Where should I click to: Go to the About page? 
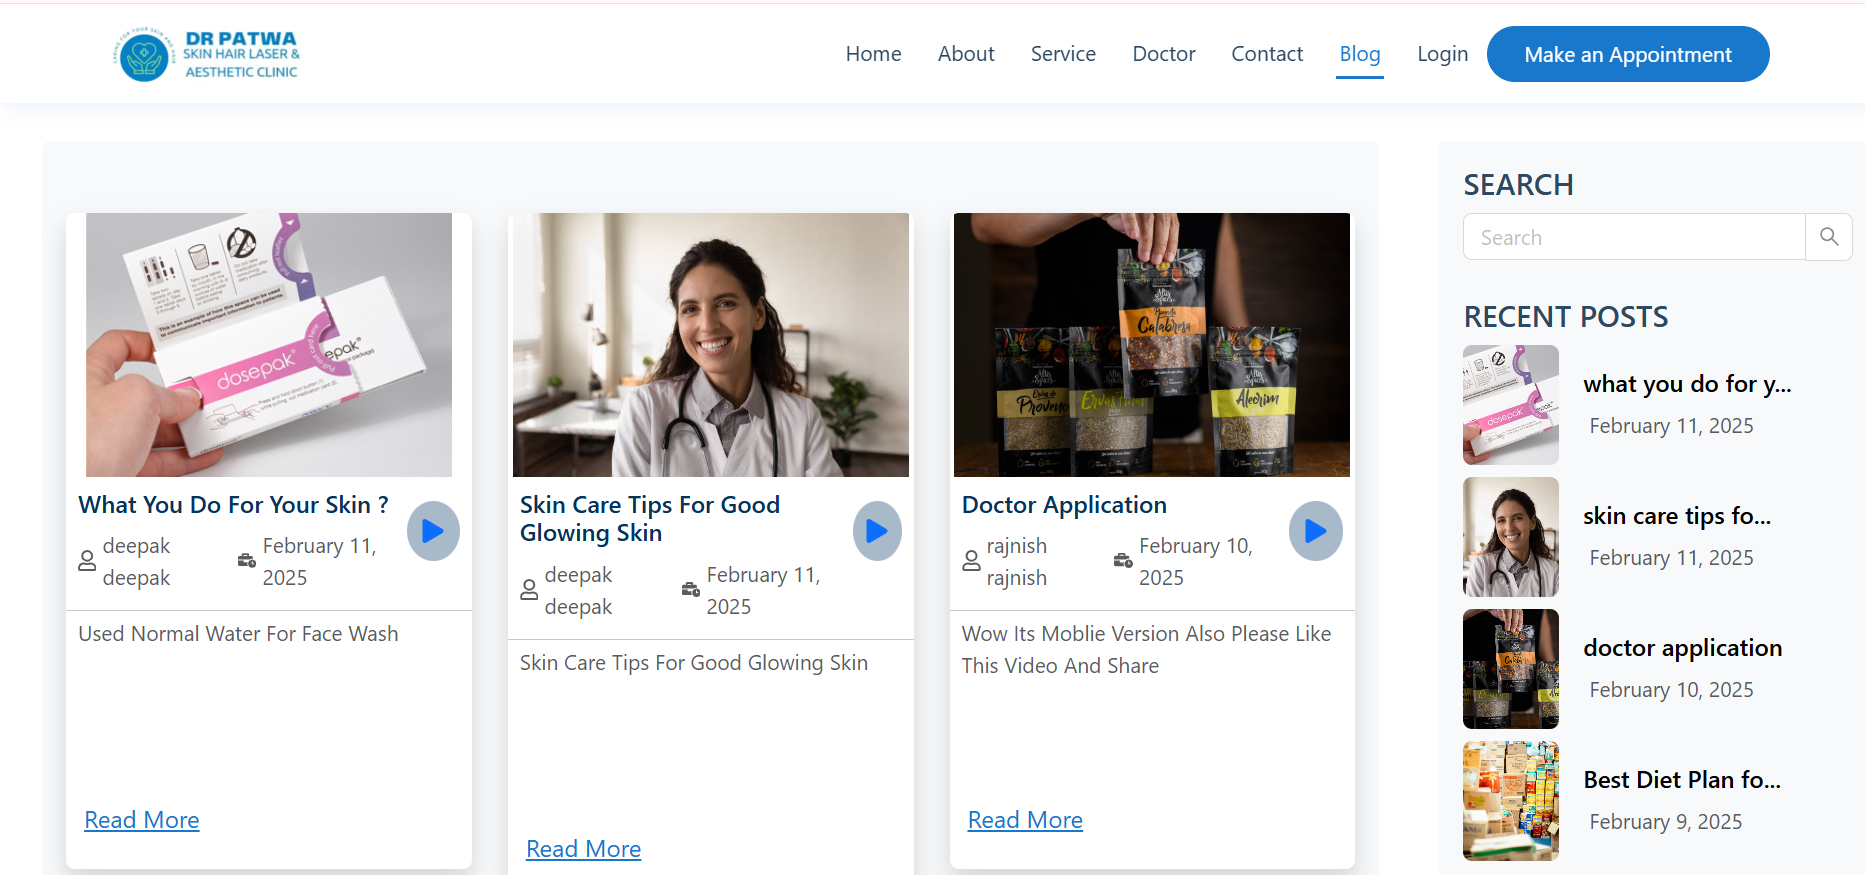coord(966,54)
